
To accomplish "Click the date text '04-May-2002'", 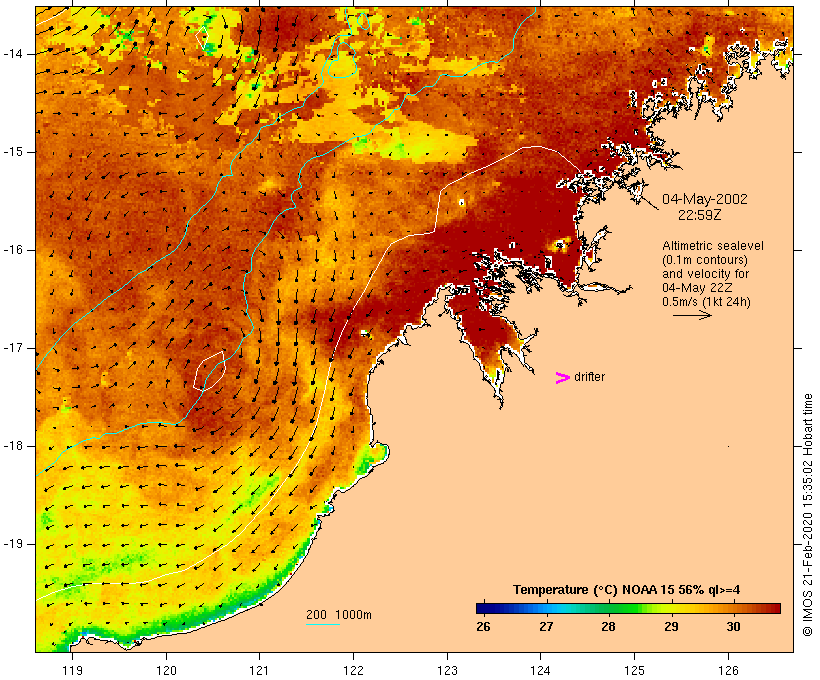I will coord(704,199).
